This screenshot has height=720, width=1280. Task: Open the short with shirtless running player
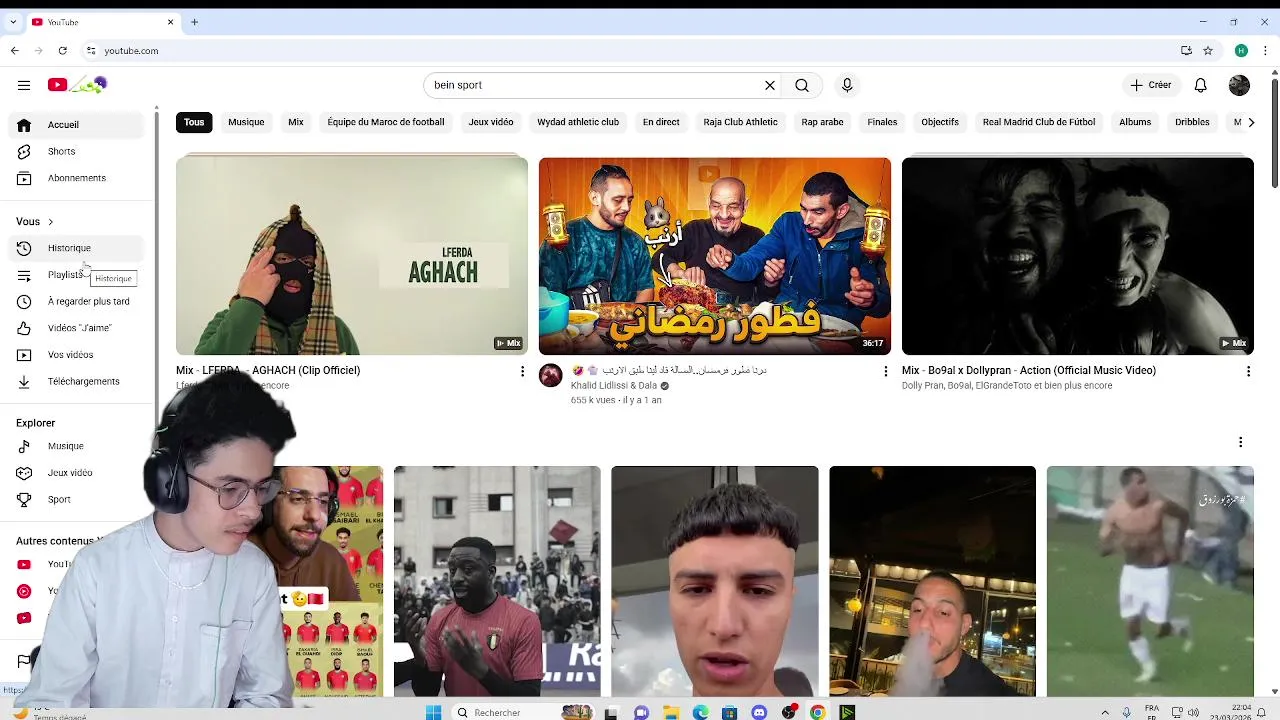(1150, 581)
